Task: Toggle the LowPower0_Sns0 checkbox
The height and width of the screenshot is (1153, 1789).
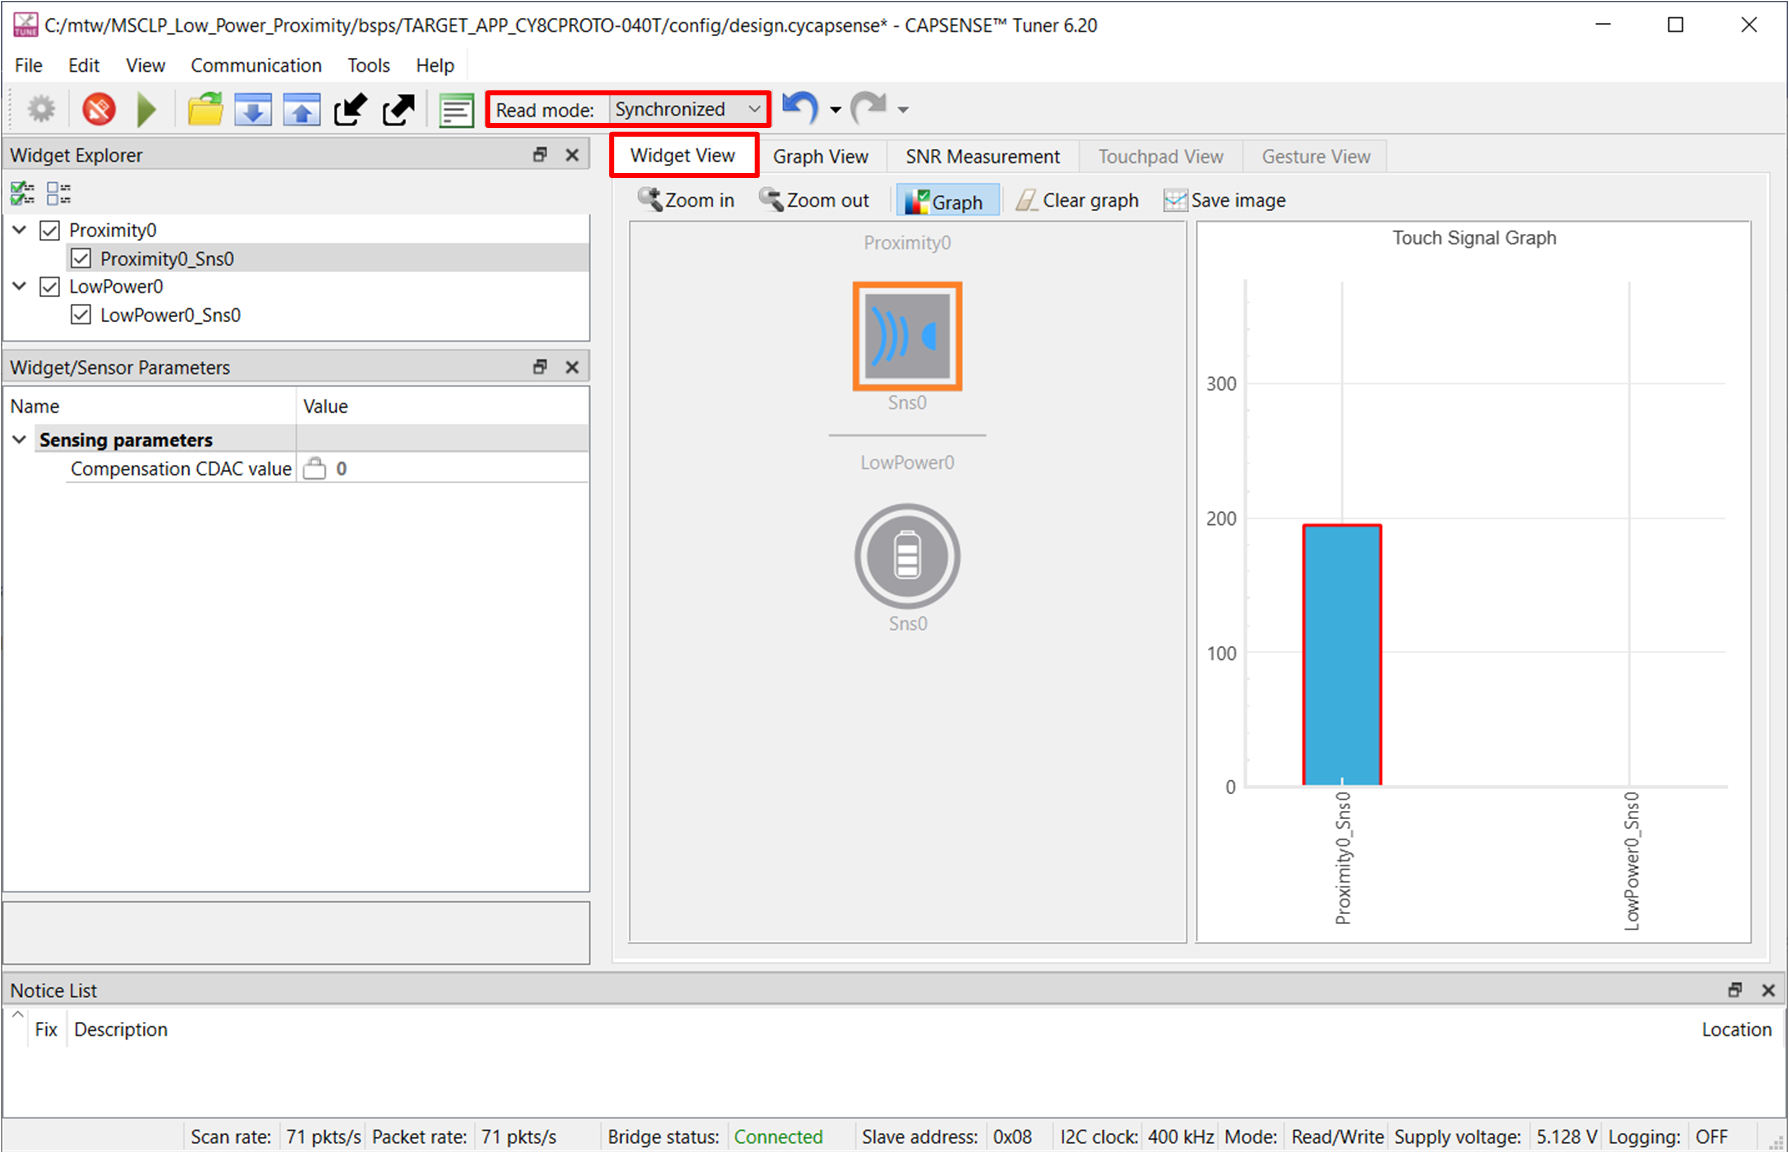Action: pyautogui.click(x=81, y=315)
